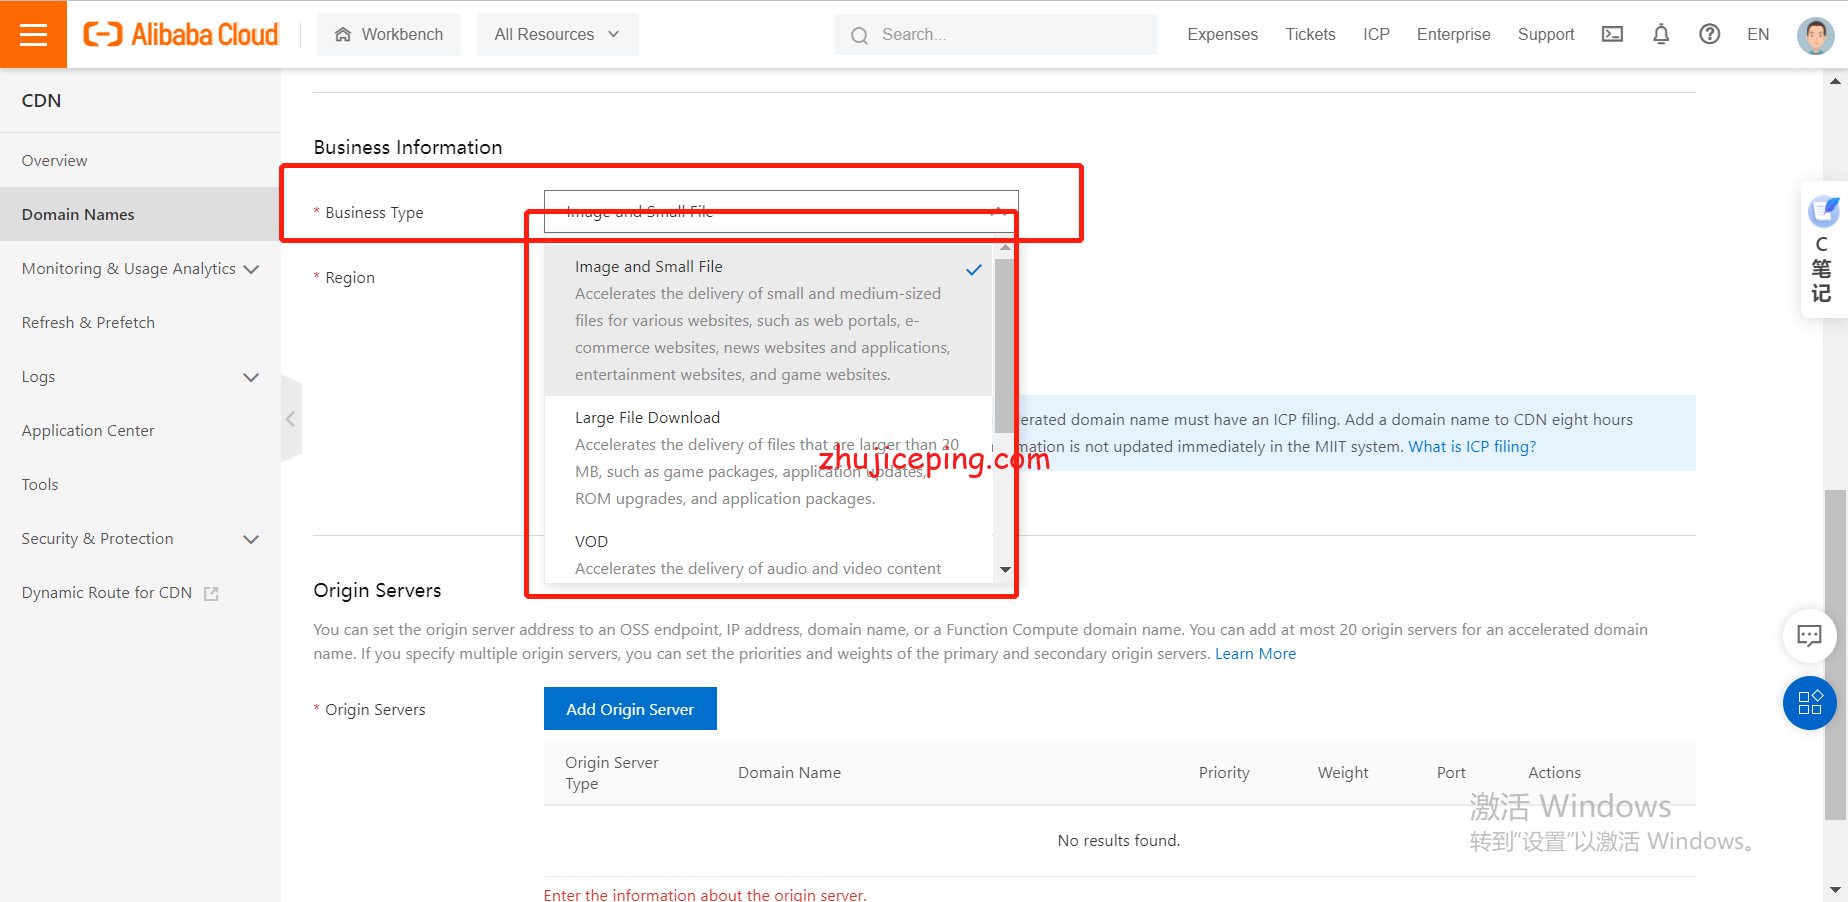This screenshot has width=1848, height=902.
Task: Focus the top search field
Action: coord(995,34)
